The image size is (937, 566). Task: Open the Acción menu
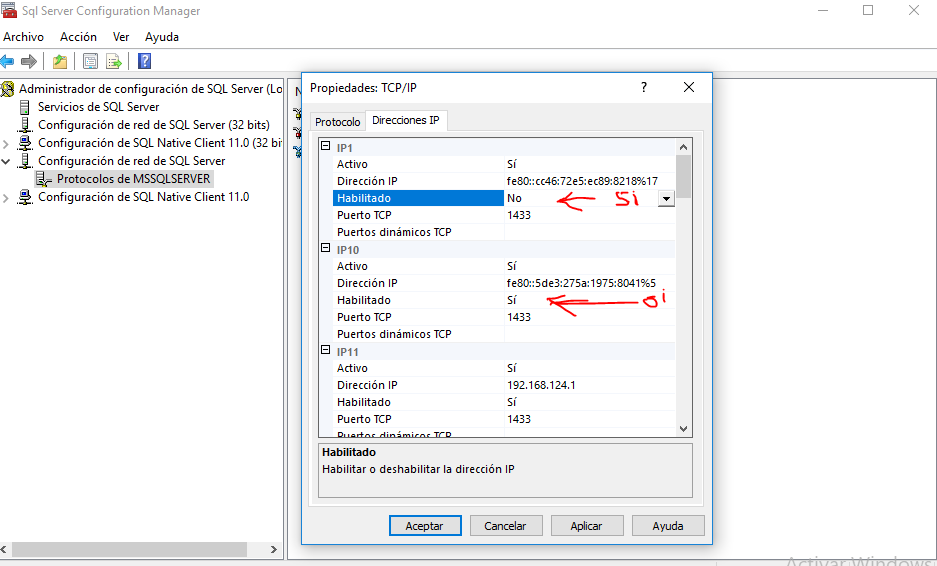(x=78, y=37)
